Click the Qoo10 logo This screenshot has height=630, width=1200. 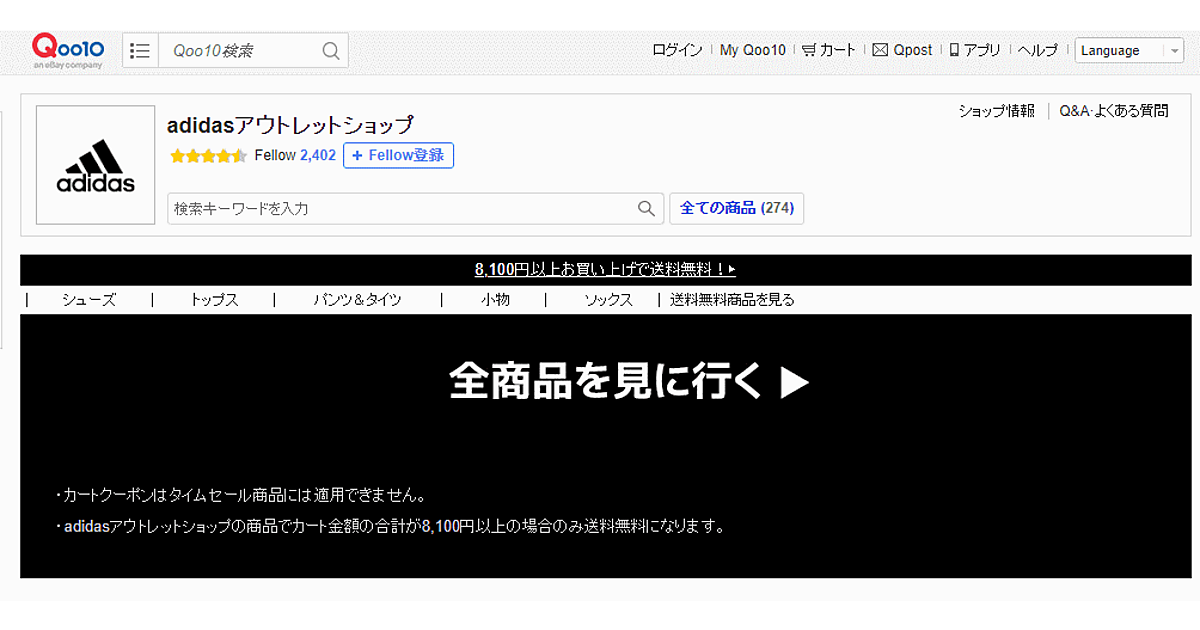(67, 49)
